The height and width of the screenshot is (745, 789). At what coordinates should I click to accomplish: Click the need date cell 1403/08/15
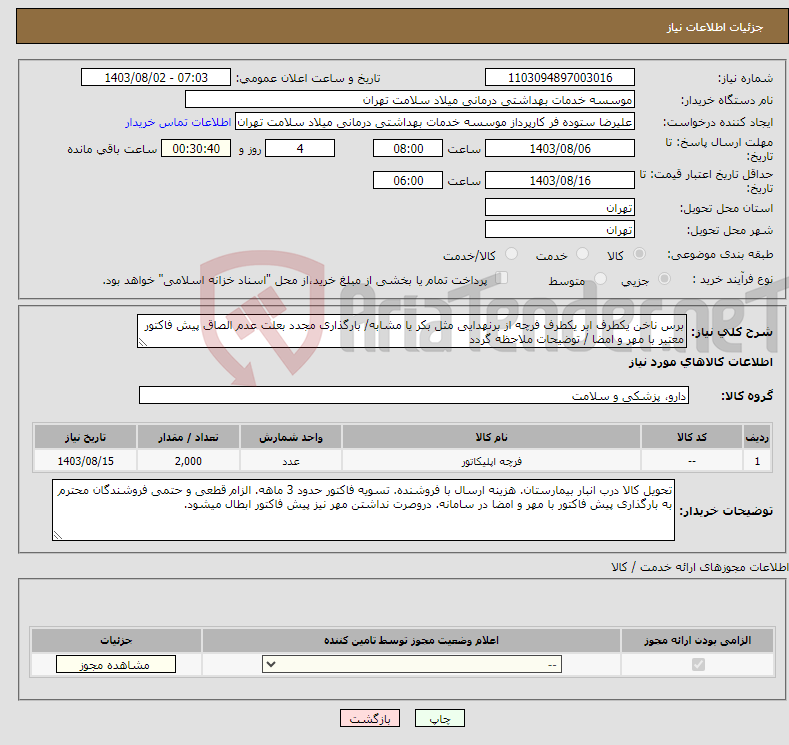86,461
